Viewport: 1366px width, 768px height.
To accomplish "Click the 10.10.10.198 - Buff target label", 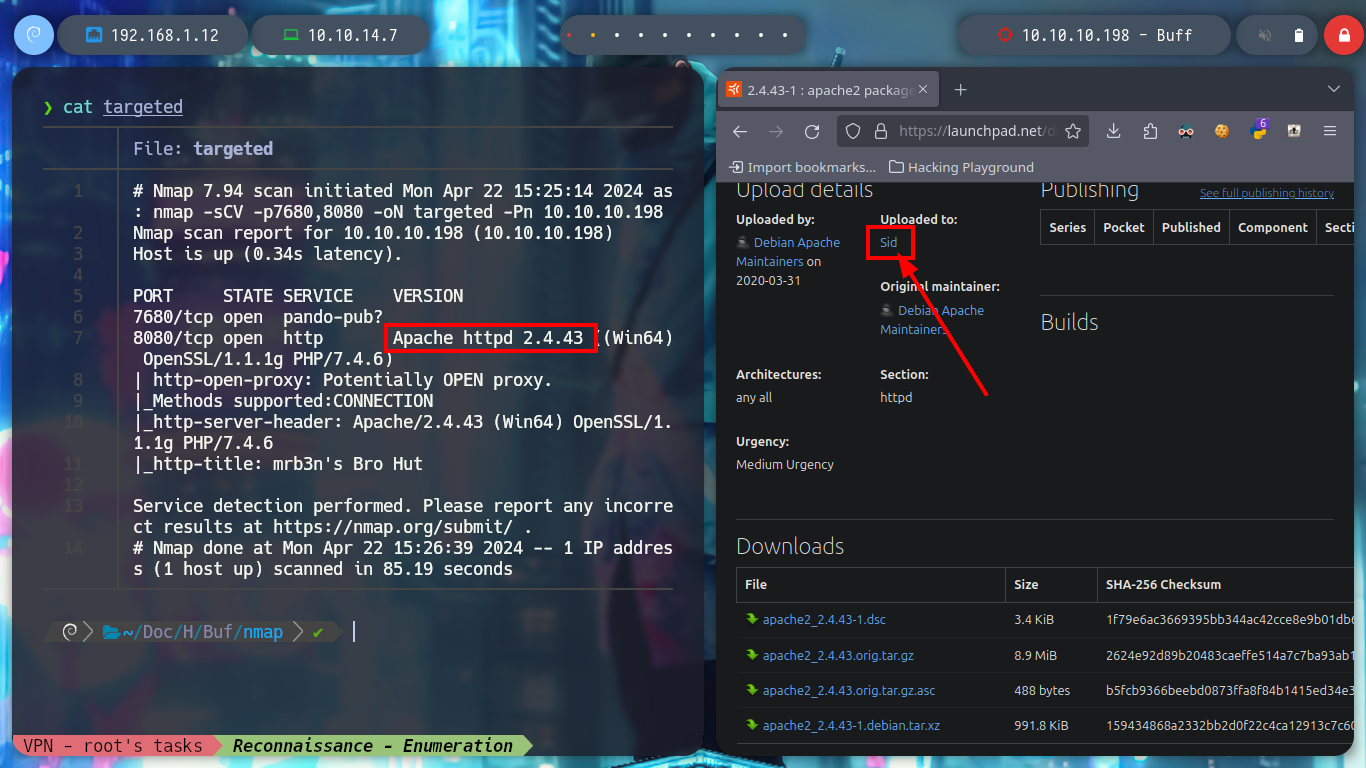I will click(1107, 35).
